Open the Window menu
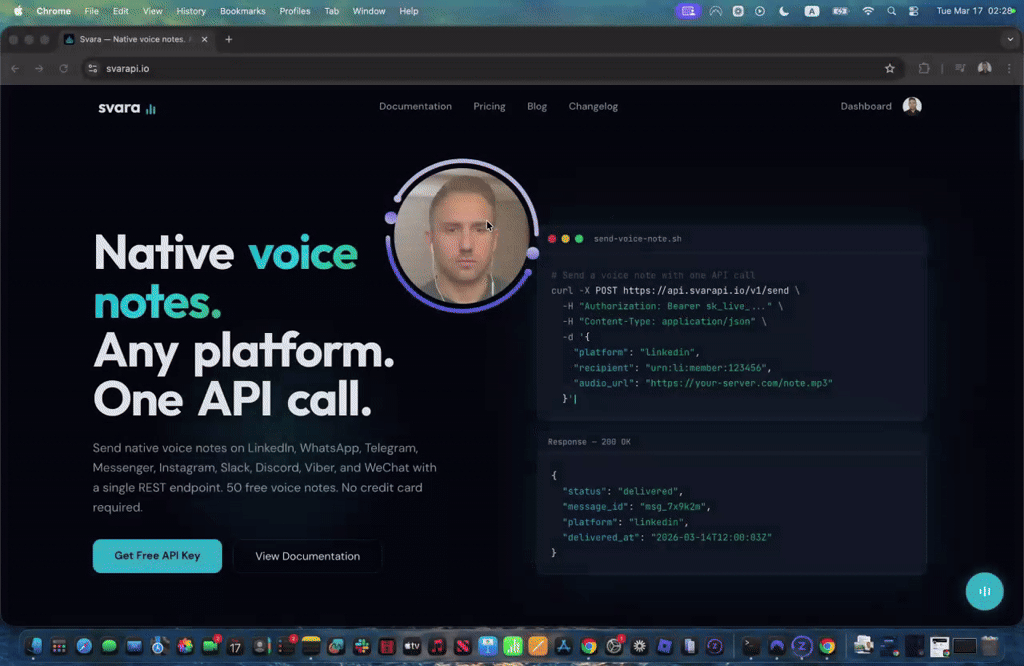Image resolution: width=1024 pixels, height=666 pixels. coord(369,11)
